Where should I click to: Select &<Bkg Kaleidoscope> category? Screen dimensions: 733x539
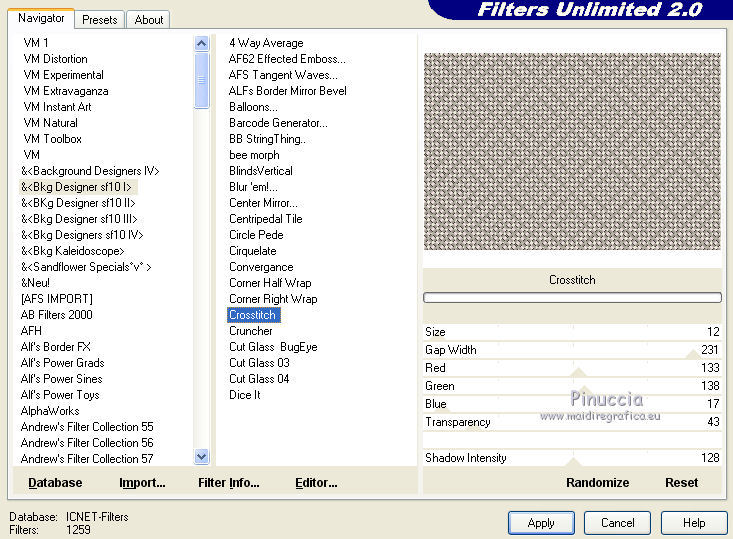(x=72, y=251)
